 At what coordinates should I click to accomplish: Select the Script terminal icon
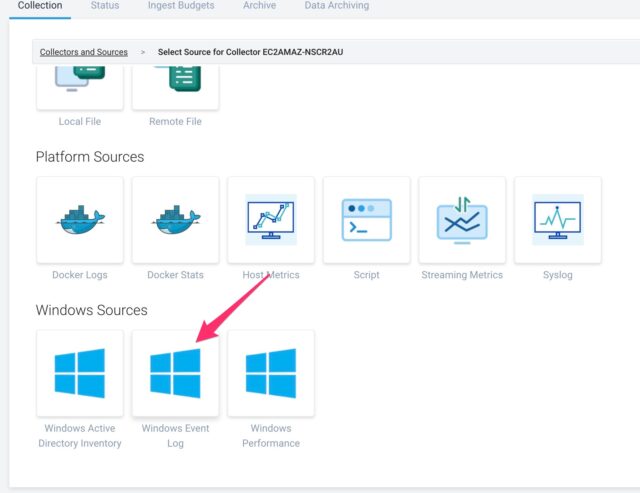point(367,220)
